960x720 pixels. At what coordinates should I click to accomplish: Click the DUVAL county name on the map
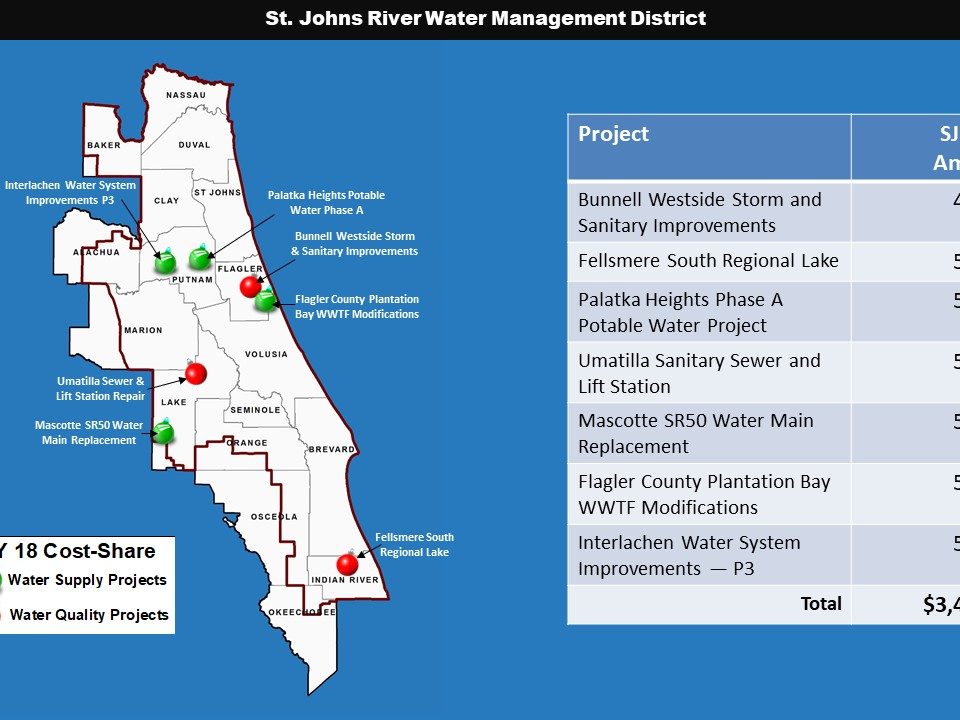pos(194,145)
